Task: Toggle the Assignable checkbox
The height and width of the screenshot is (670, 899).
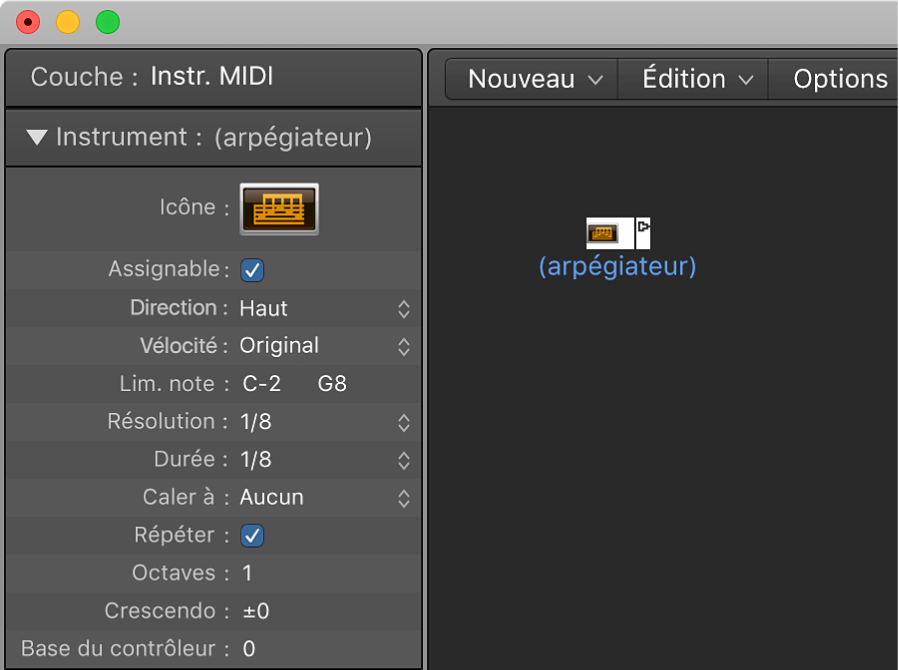Action: click(x=253, y=270)
